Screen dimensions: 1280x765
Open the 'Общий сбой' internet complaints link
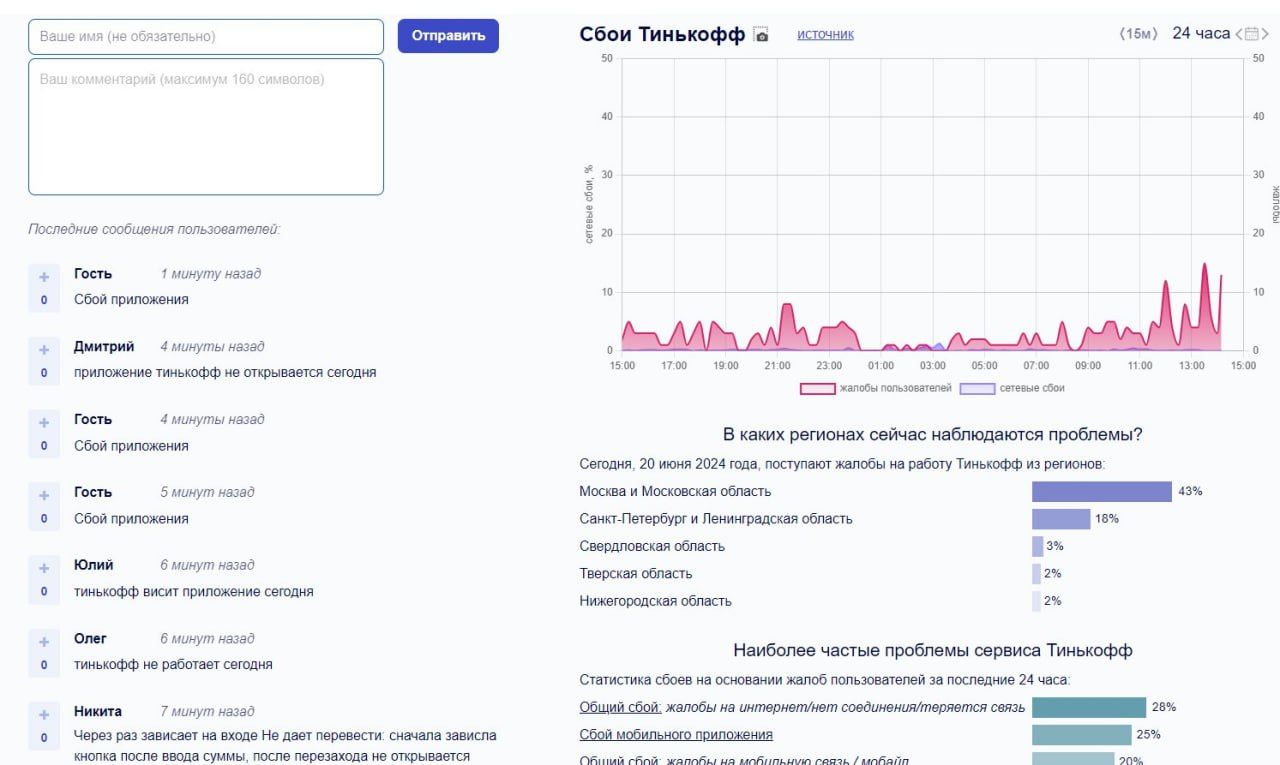620,708
